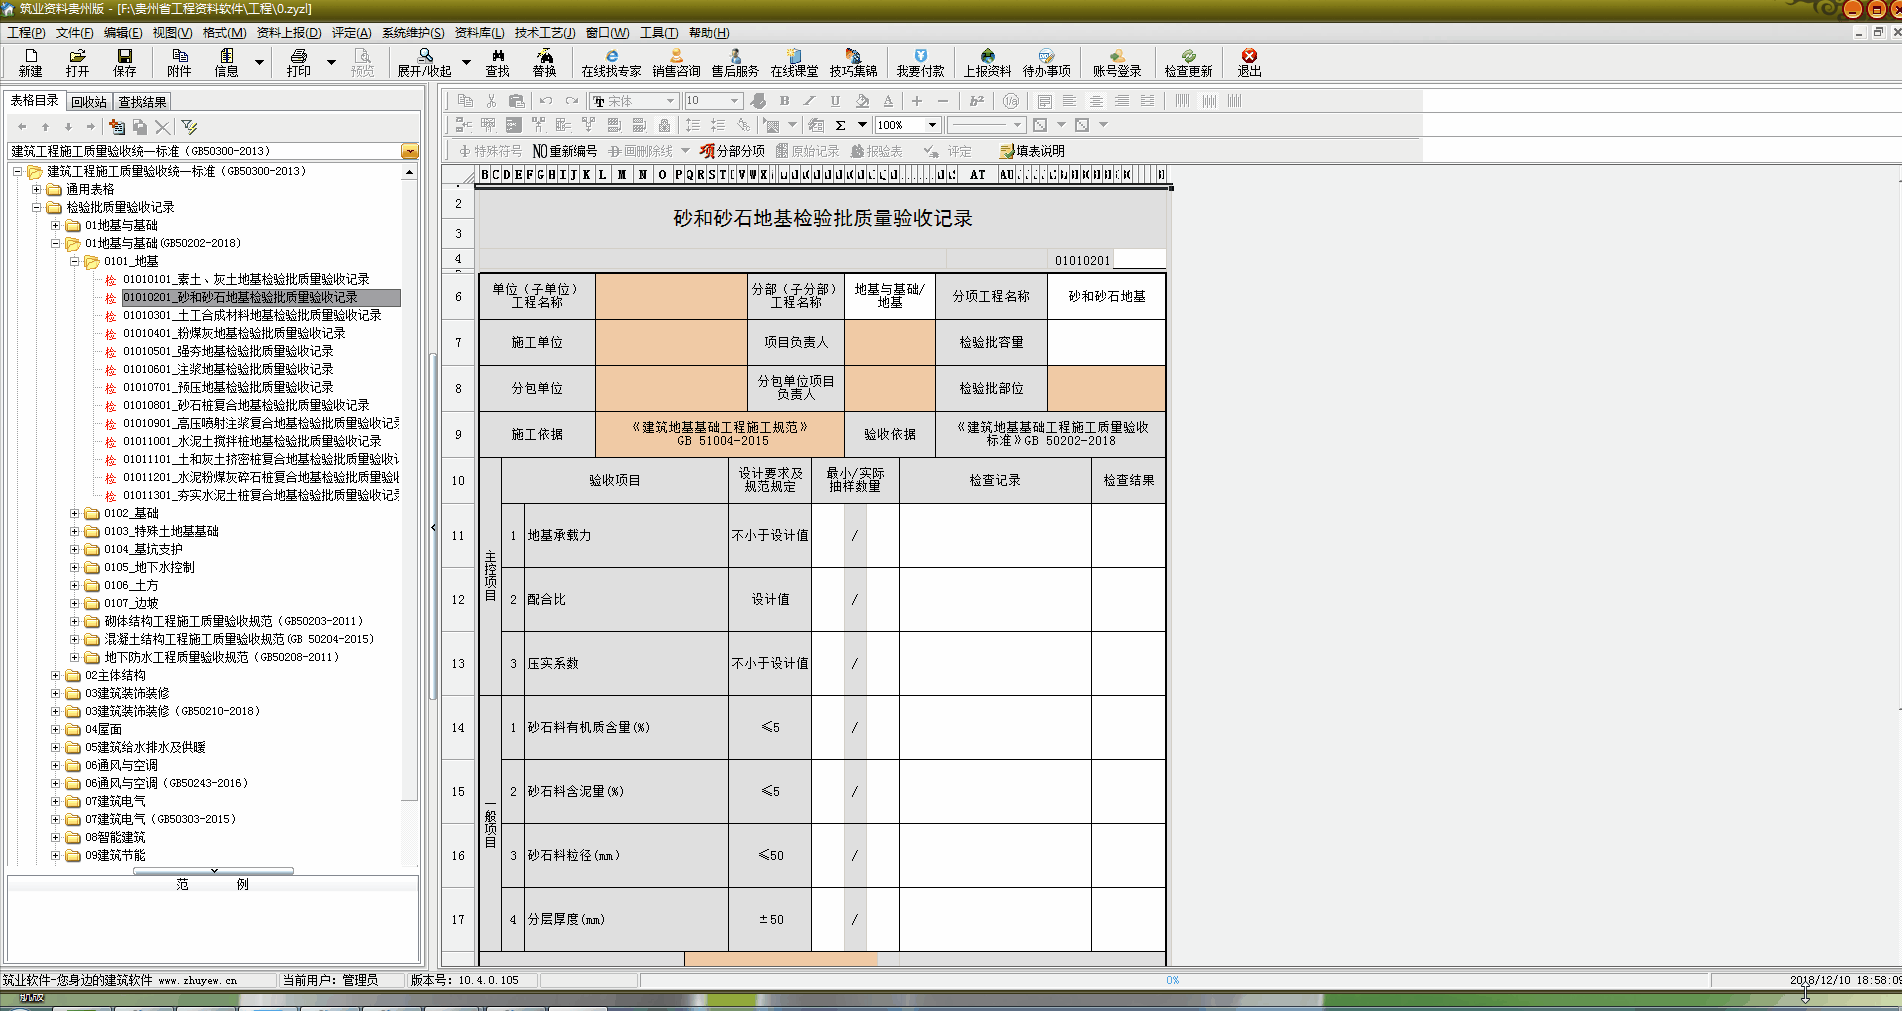Toggle Underline formatting button
1902x1011 pixels.
point(835,101)
